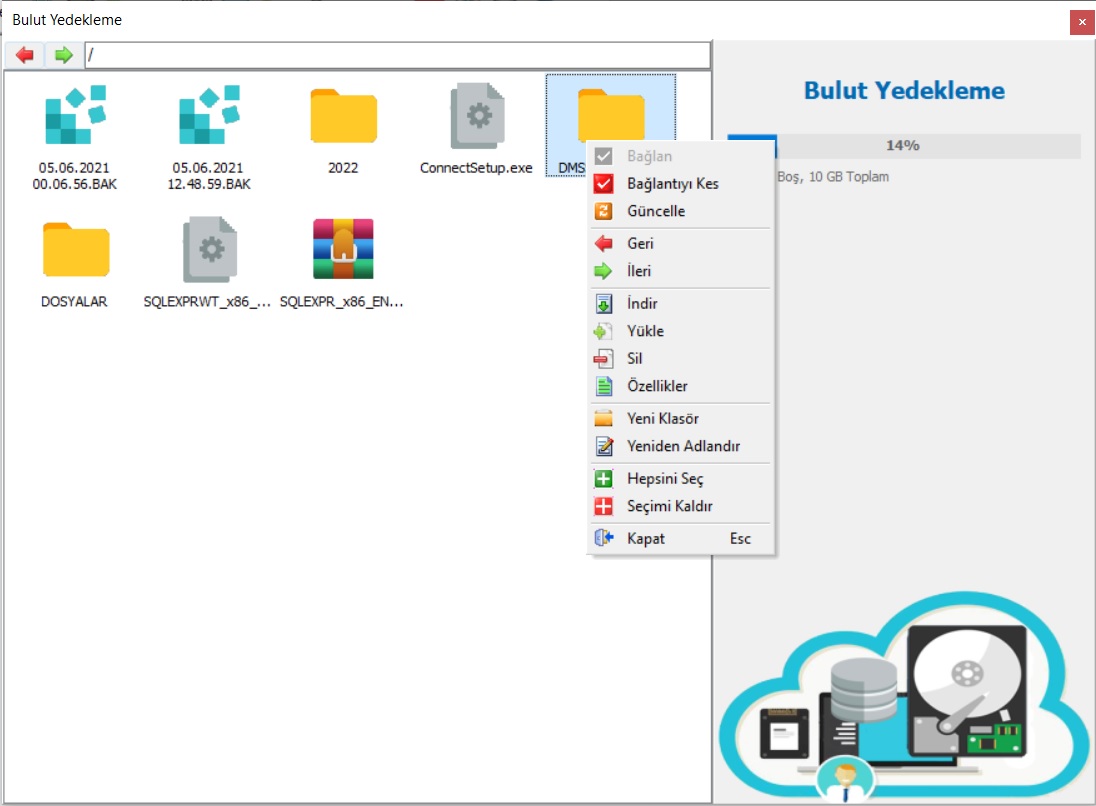This screenshot has height=806, width=1096.
Task: Select Sil to delete the item
Action: (634, 359)
